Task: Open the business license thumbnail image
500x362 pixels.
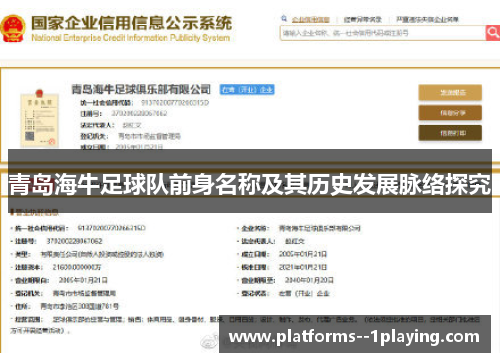Action: tap(40, 118)
